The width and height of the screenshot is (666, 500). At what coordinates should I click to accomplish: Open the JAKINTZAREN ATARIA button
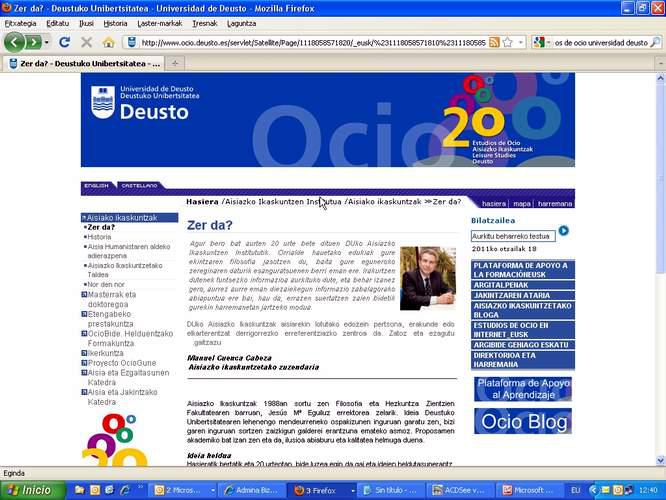point(523,295)
